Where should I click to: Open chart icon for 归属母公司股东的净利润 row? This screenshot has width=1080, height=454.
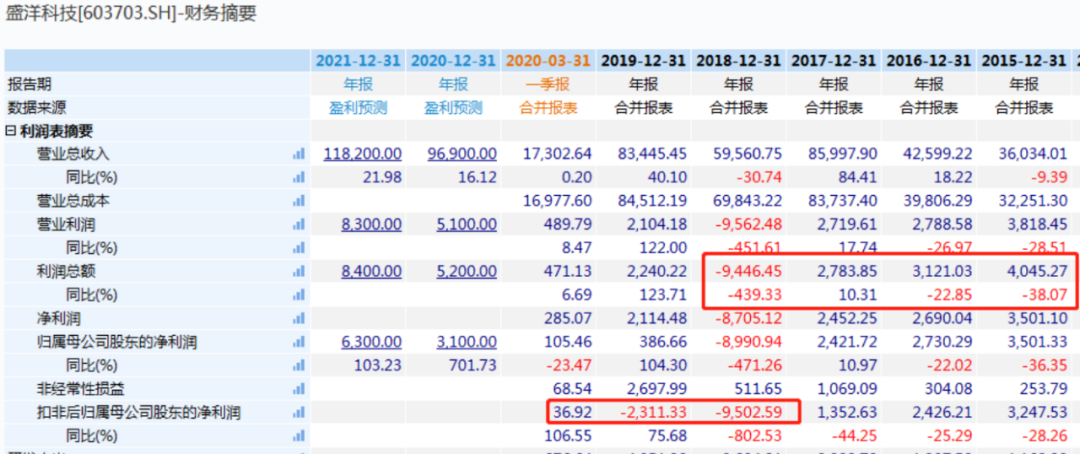[298, 342]
